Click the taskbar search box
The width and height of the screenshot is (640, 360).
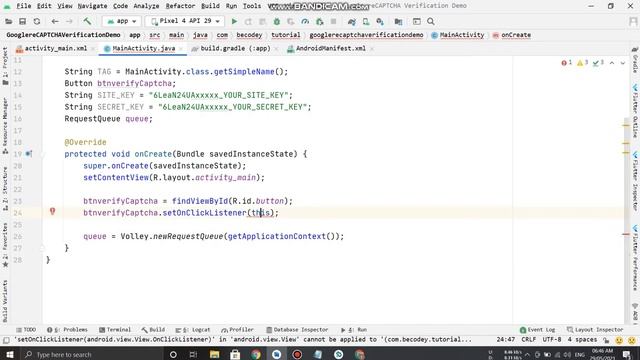pyautogui.click(x=91, y=354)
